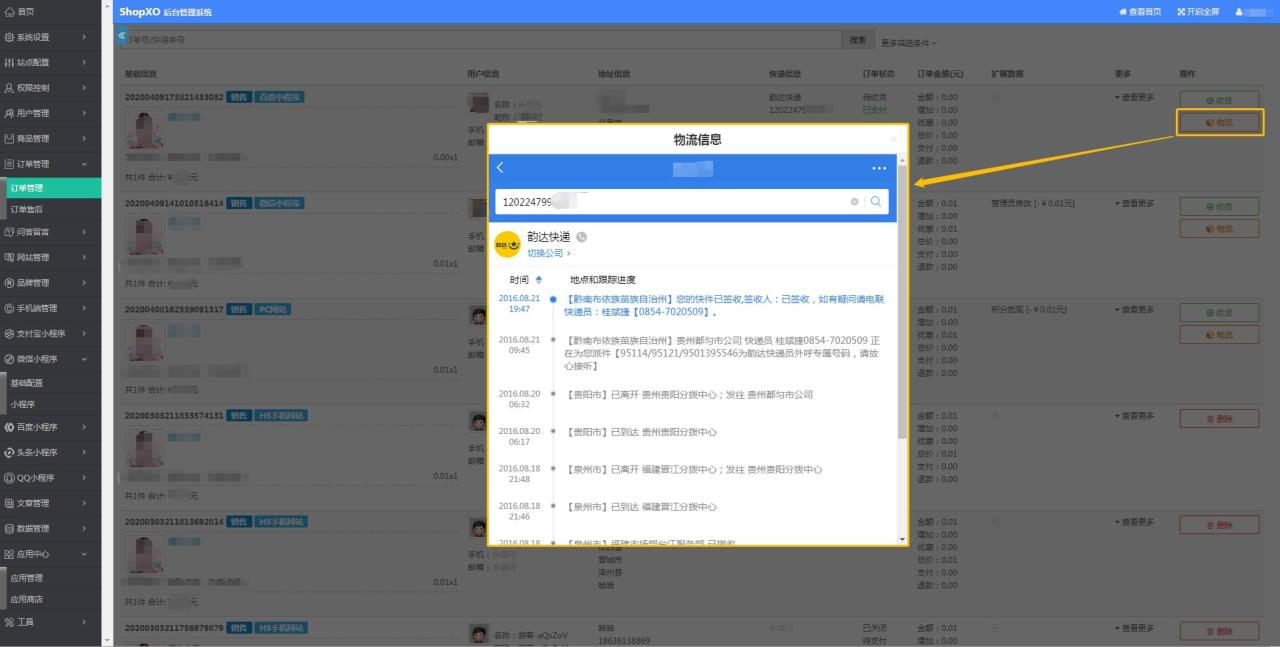Clear the tracking number using the ⊗ icon
Screen dimensions: 1280x647
(853, 202)
